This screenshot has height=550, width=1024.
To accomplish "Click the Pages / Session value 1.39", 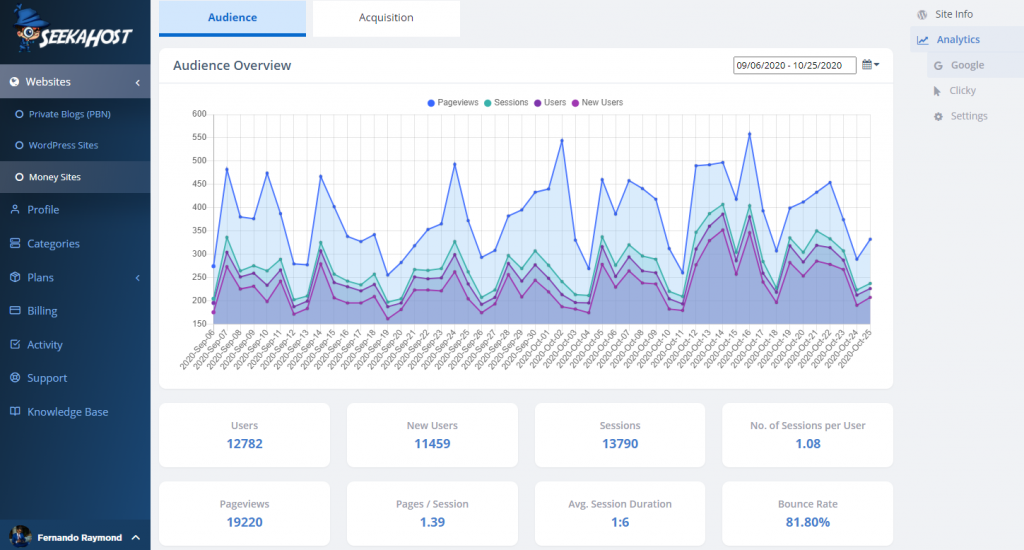I will (x=432, y=523).
